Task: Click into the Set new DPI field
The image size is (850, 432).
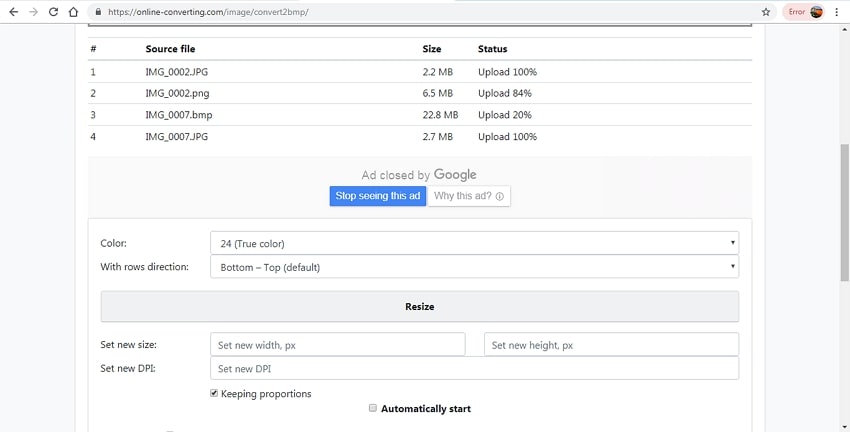Action: (474, 369)
